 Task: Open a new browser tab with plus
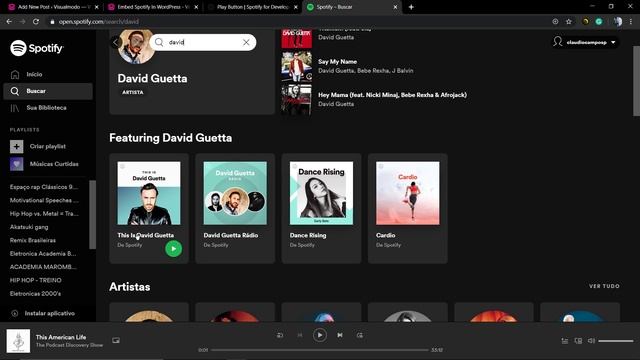pyautogui.click(x=411, y=7)
